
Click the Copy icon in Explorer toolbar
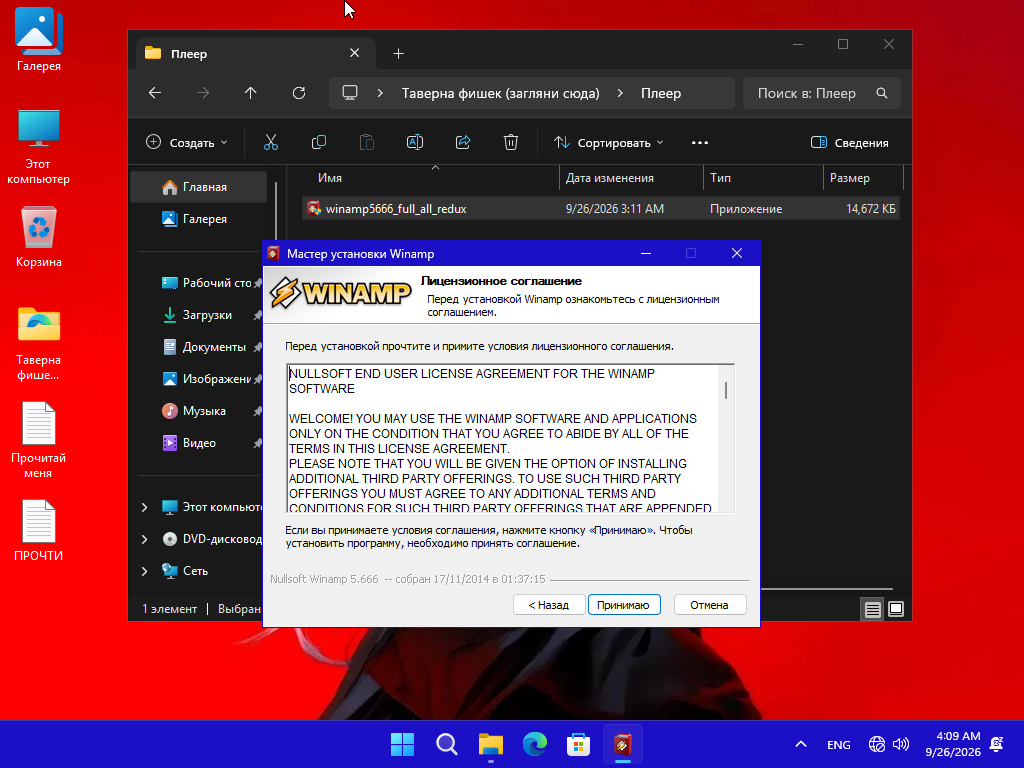pos(319,142)
